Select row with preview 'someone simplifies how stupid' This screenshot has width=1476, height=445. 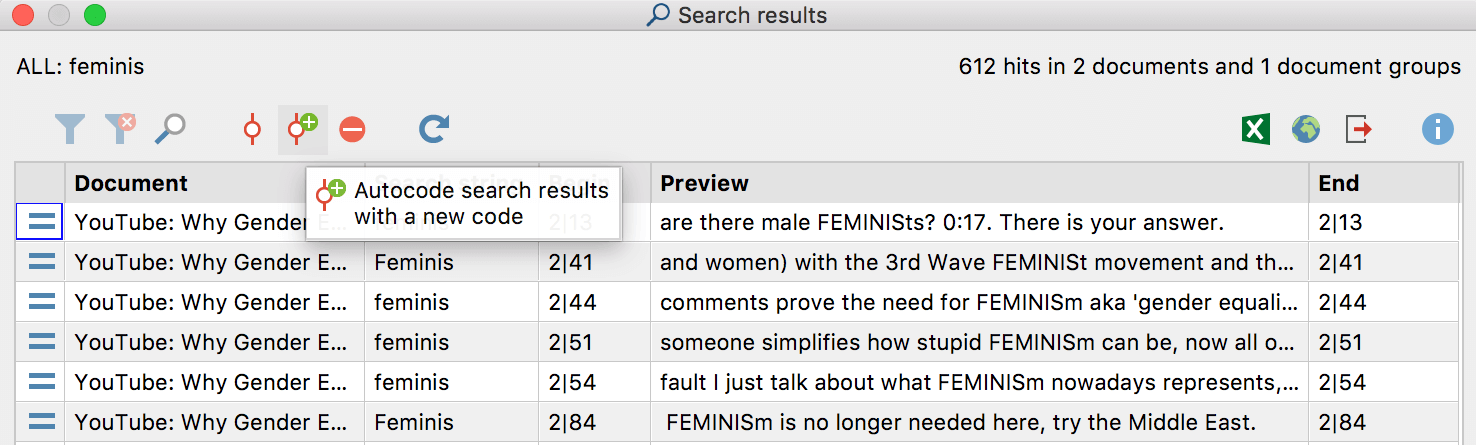tap(737, 342)
